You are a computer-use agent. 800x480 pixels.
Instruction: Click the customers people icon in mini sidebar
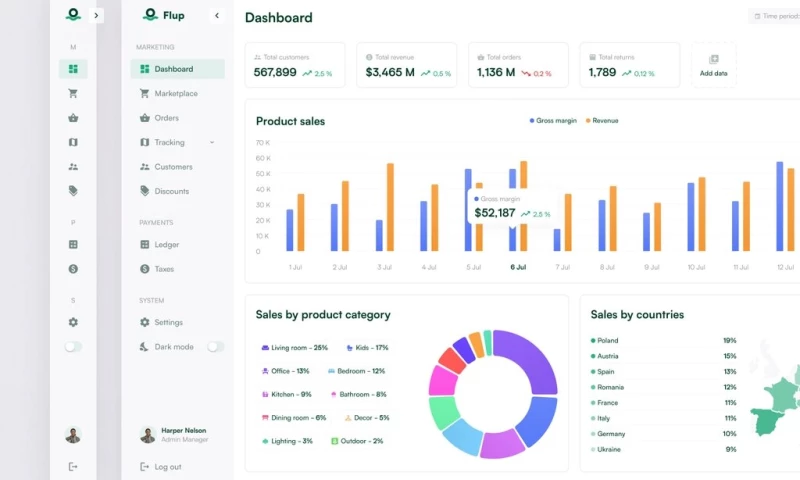coord(73,167)
